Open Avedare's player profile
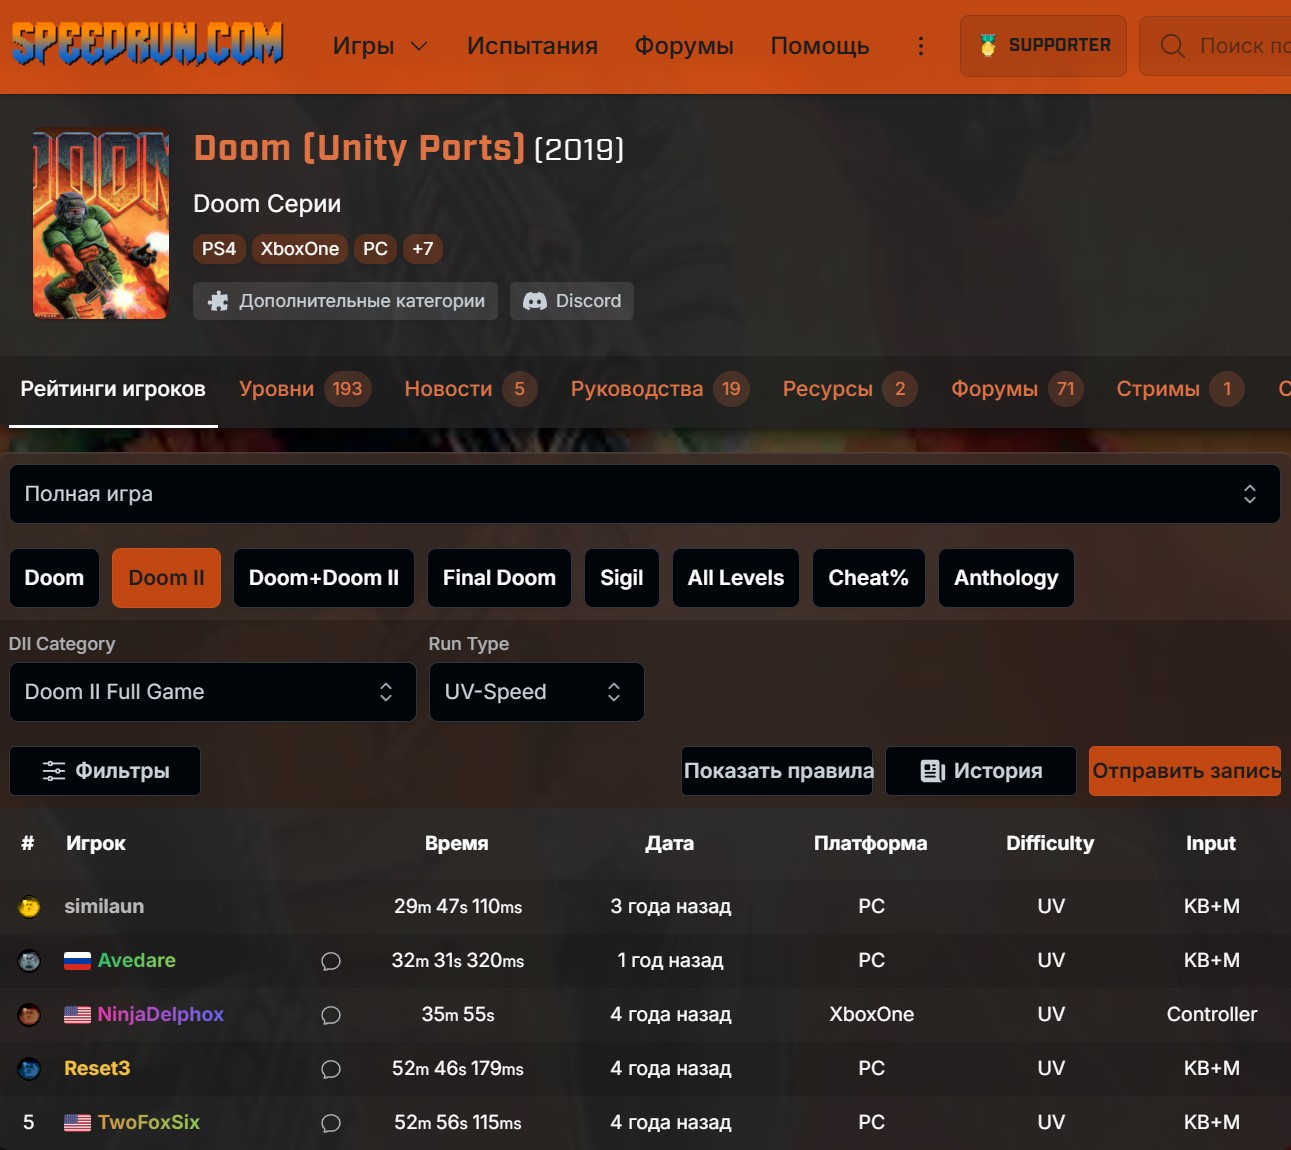 pos(137,961)
